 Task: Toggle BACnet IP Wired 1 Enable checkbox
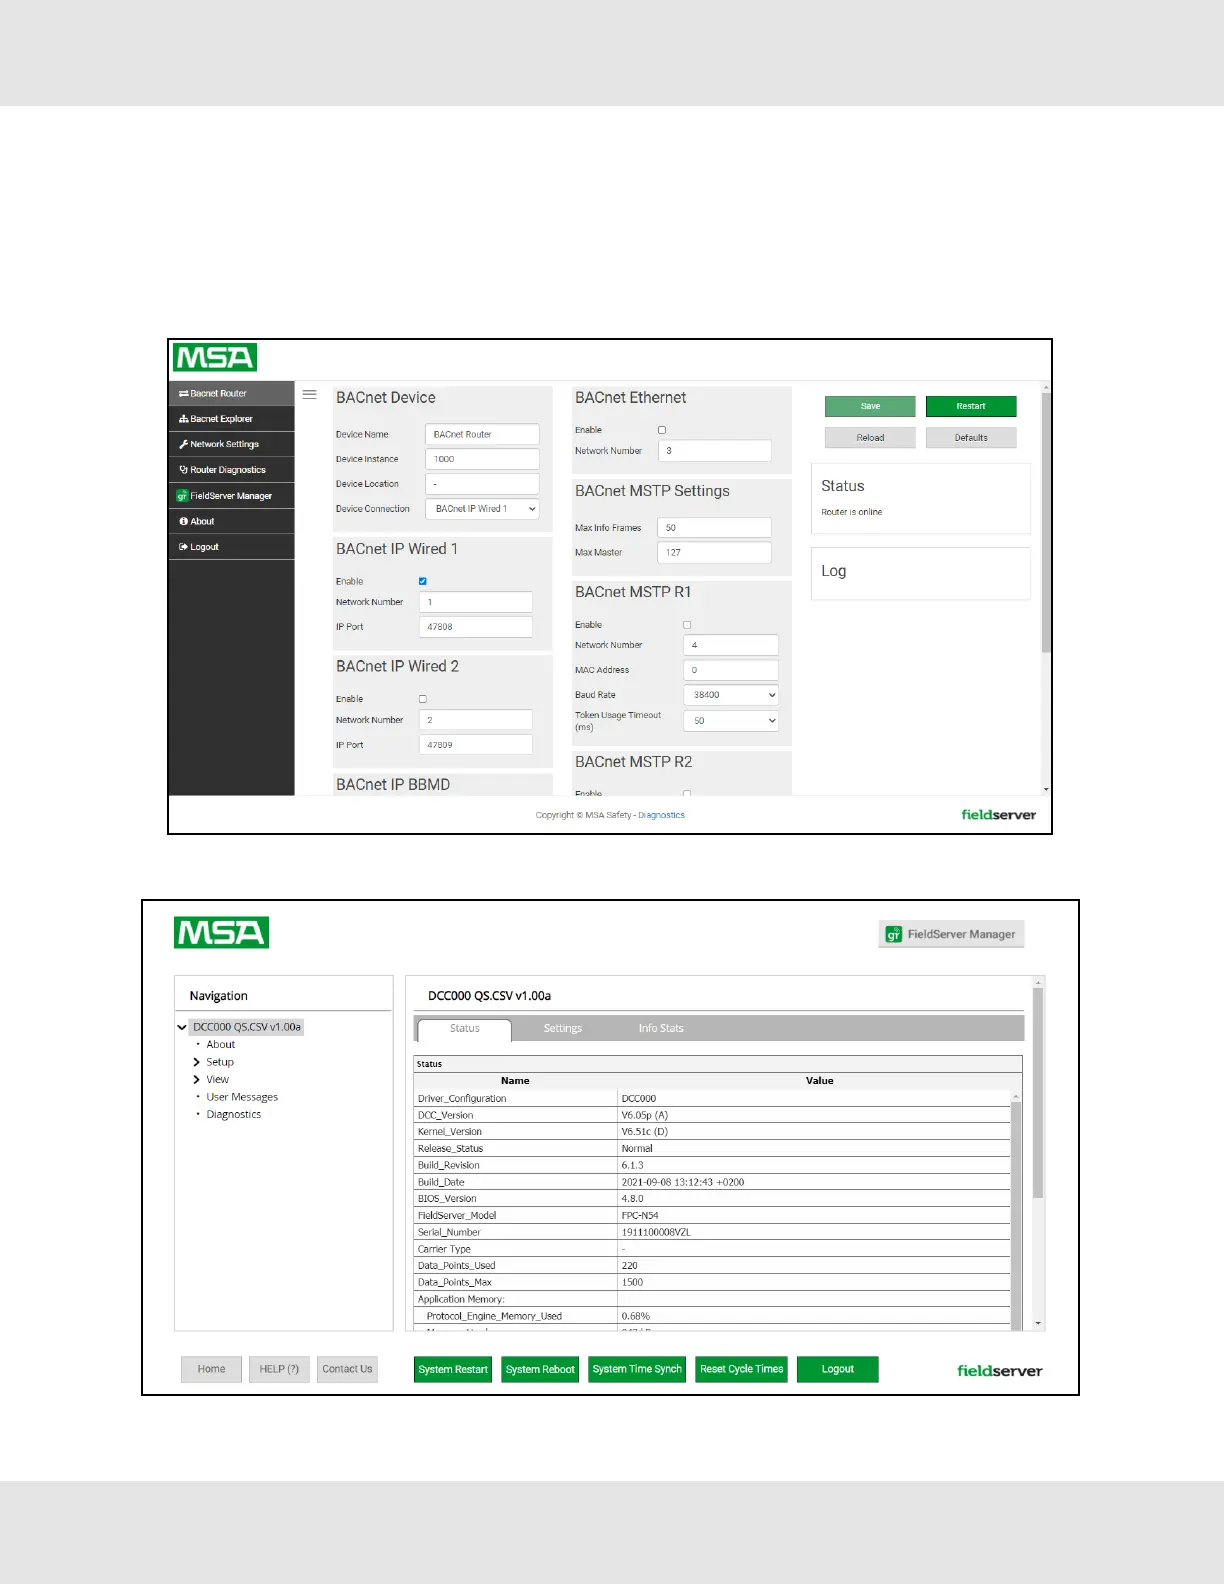pos(423,581)
